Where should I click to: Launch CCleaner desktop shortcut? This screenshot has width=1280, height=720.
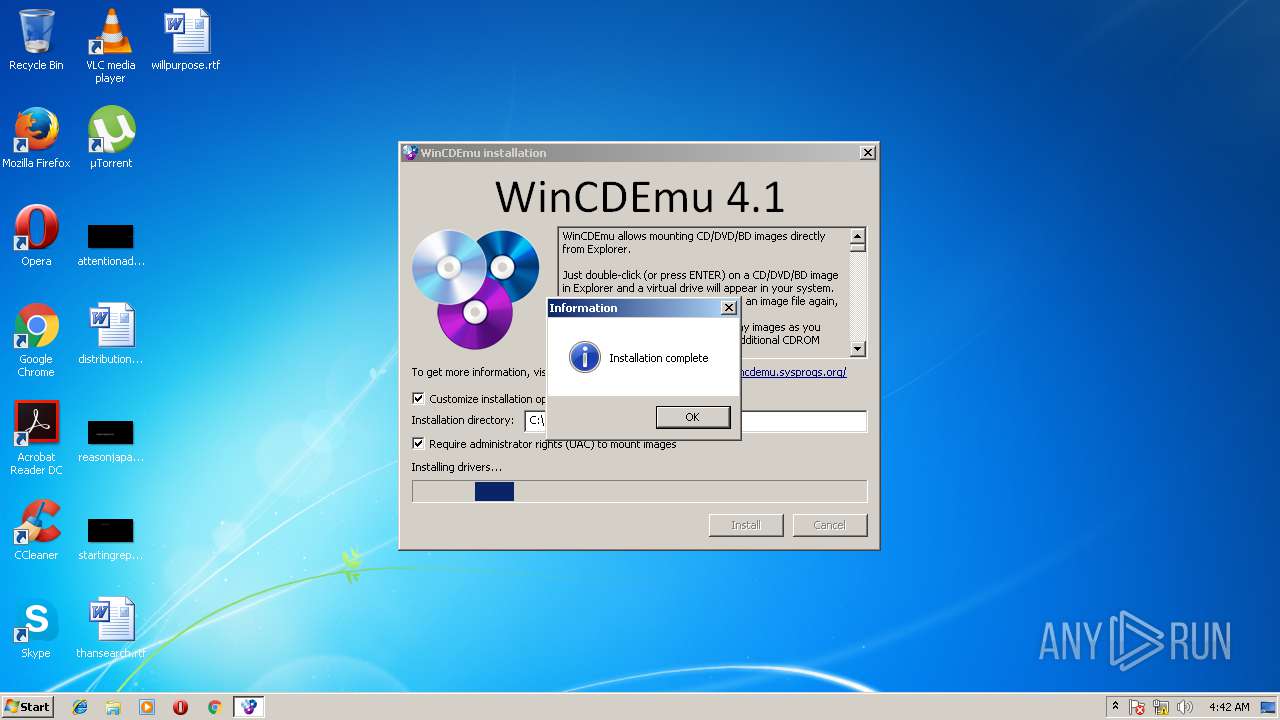pos(36,530)
